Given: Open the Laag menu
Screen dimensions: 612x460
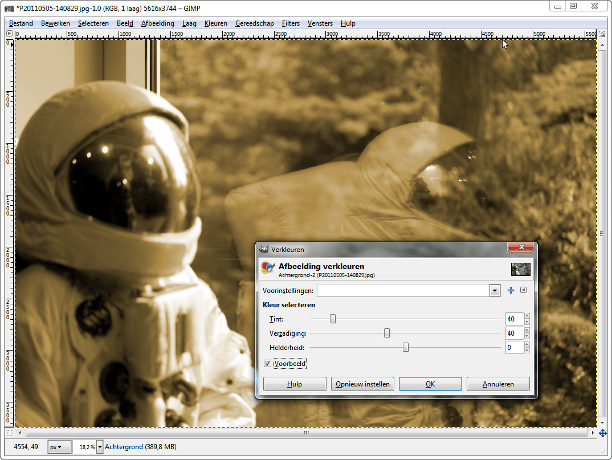Looking at the screenshot, I should click(x=189, y=23).
